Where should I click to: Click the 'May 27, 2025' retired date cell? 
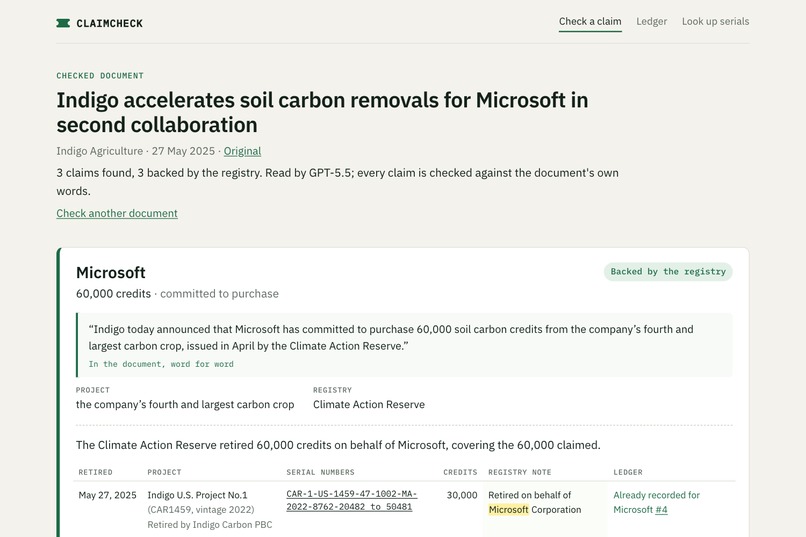tap(107, 495)
